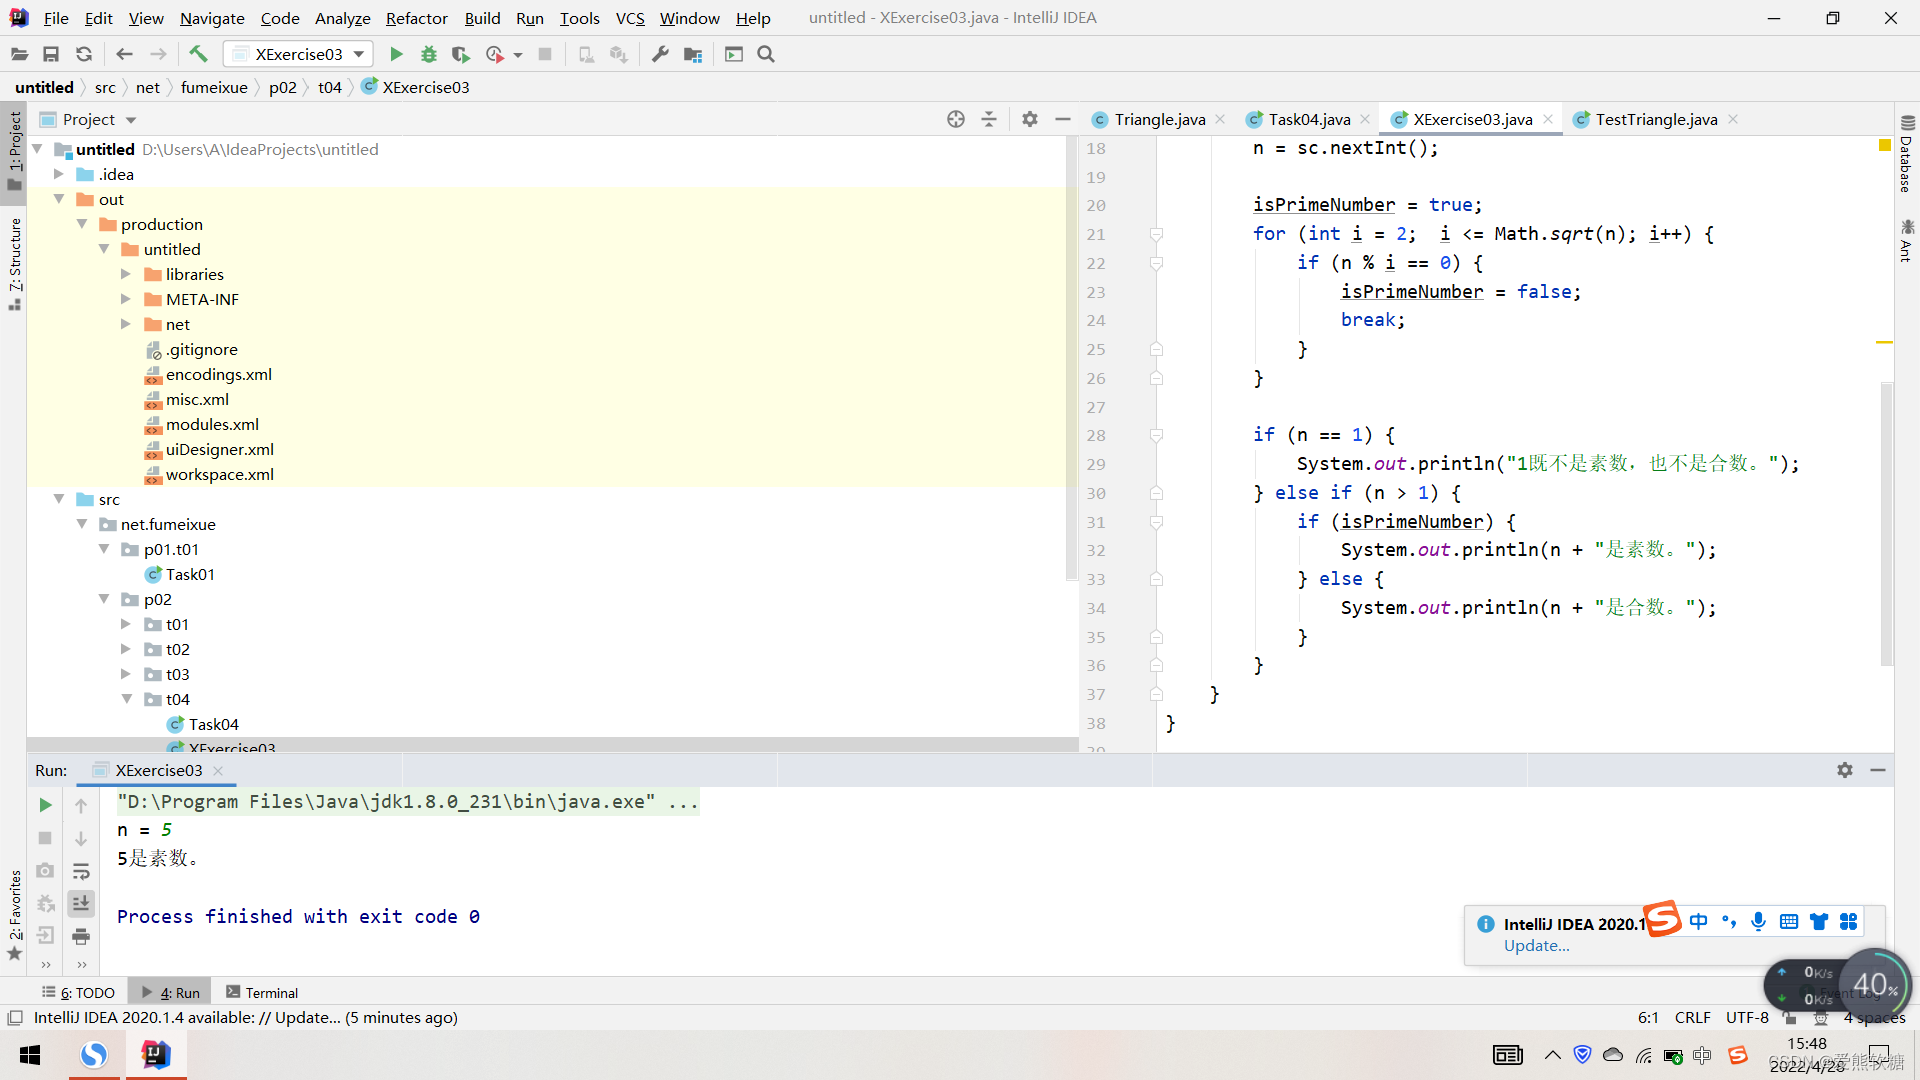The width and height of the screenshot is (1920, 1080).
Task: Collapse the out folder
Action: [x=59, y=199]
